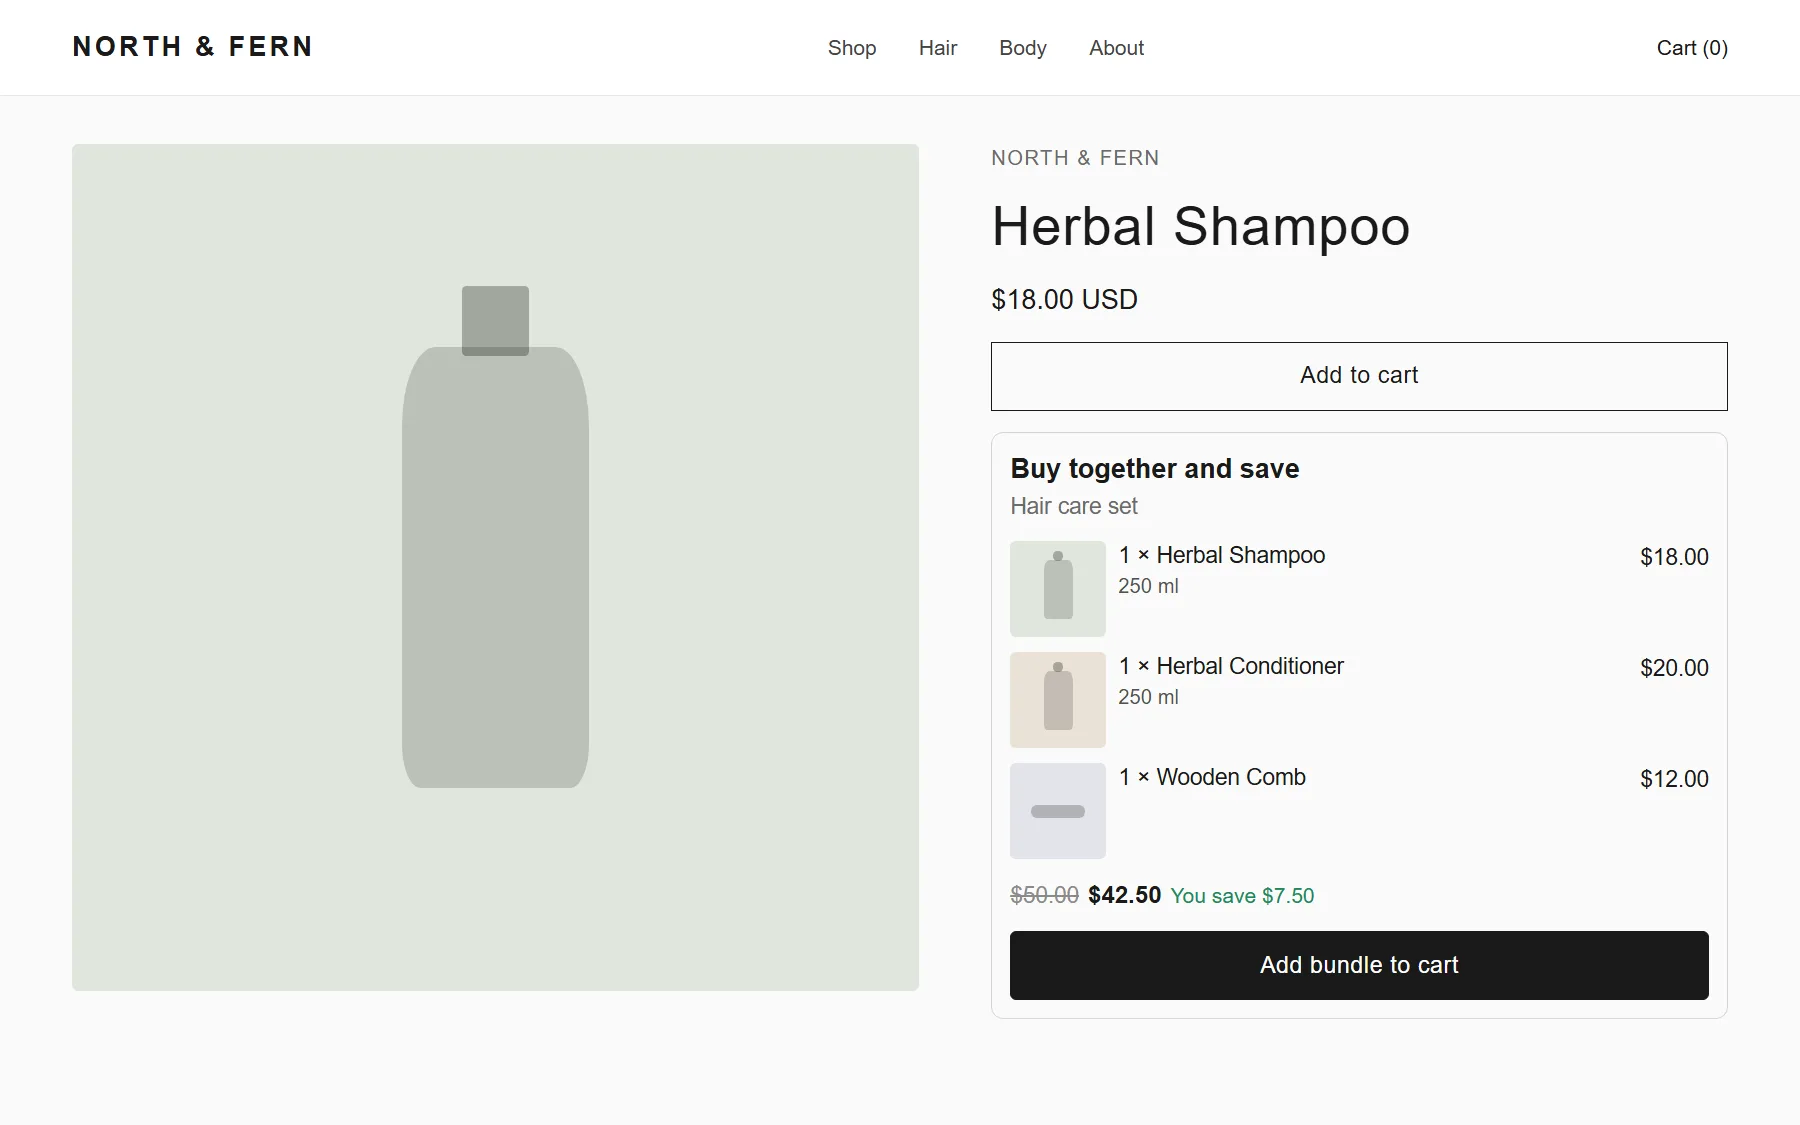
Task: Click the NORTH & FERN vendor label above title
Action: [1075, 158]
